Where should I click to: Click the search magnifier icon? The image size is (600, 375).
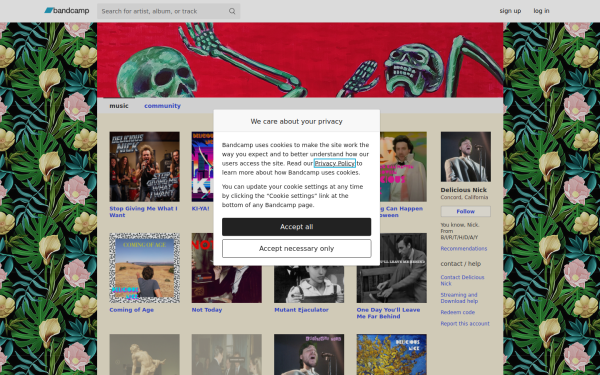232,11
